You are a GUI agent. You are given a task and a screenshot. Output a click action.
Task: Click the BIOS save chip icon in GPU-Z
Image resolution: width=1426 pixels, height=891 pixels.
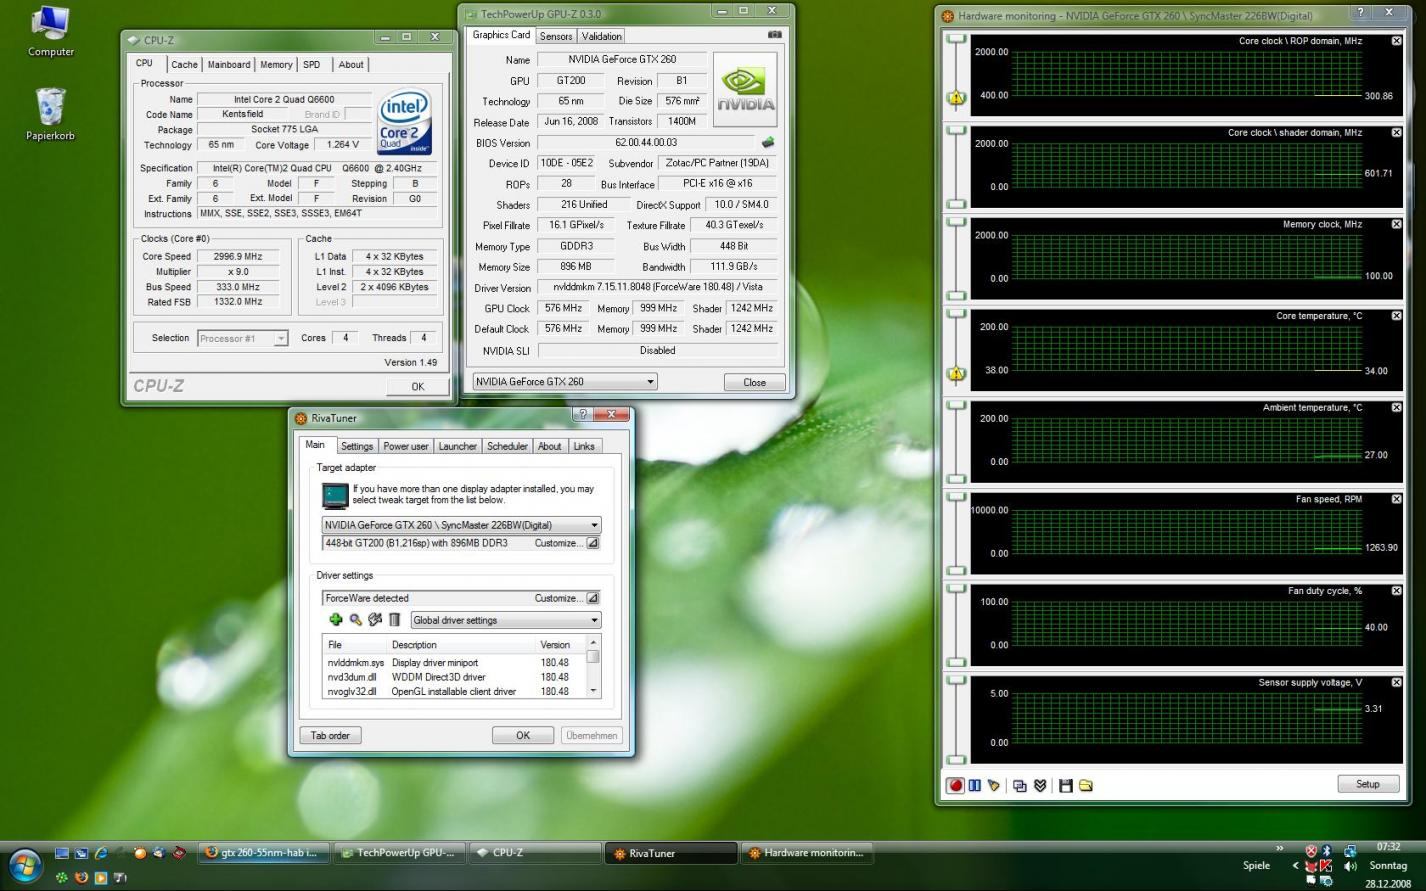tap(768, 143)
